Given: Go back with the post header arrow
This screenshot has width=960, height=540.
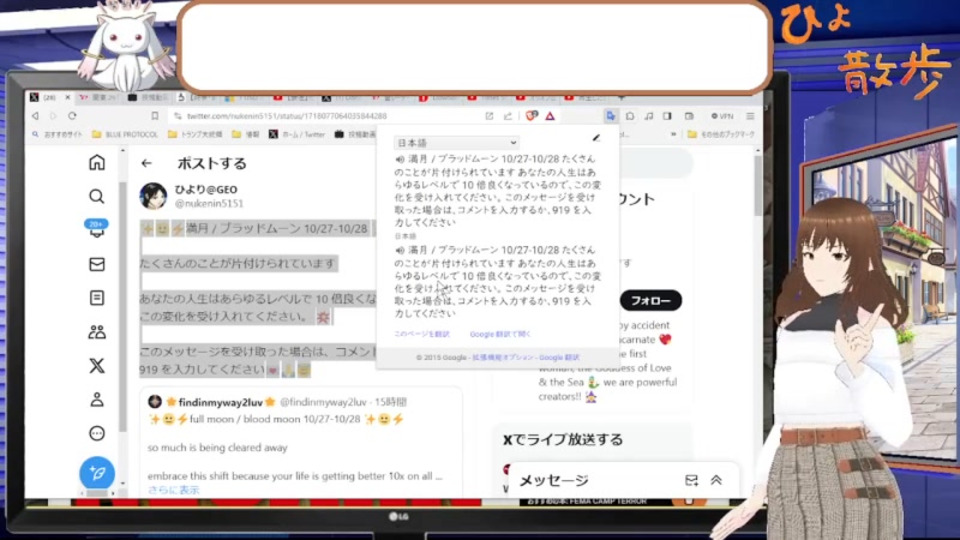Looking at the screenshot, I should click(146, 163).
